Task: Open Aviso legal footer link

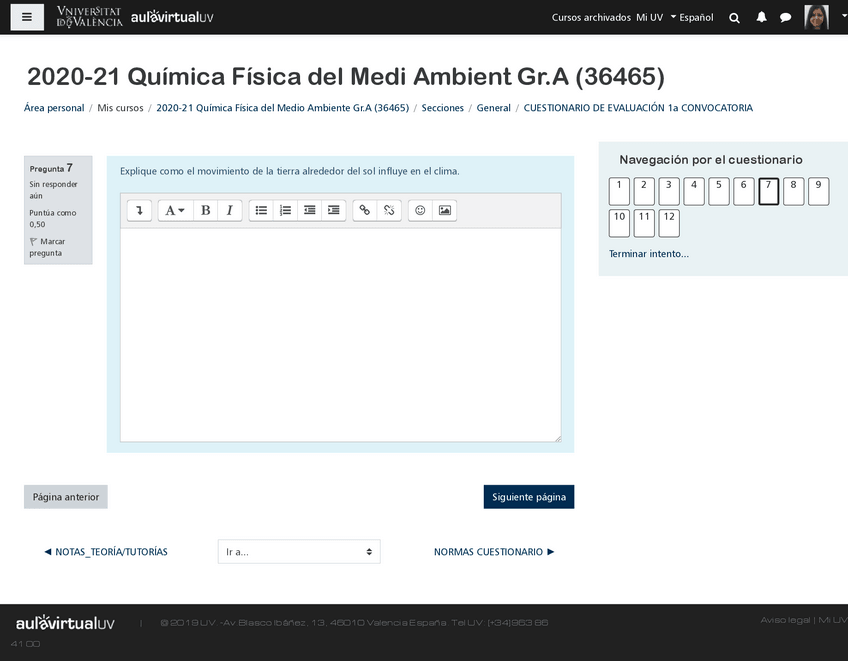Action: 785,620
